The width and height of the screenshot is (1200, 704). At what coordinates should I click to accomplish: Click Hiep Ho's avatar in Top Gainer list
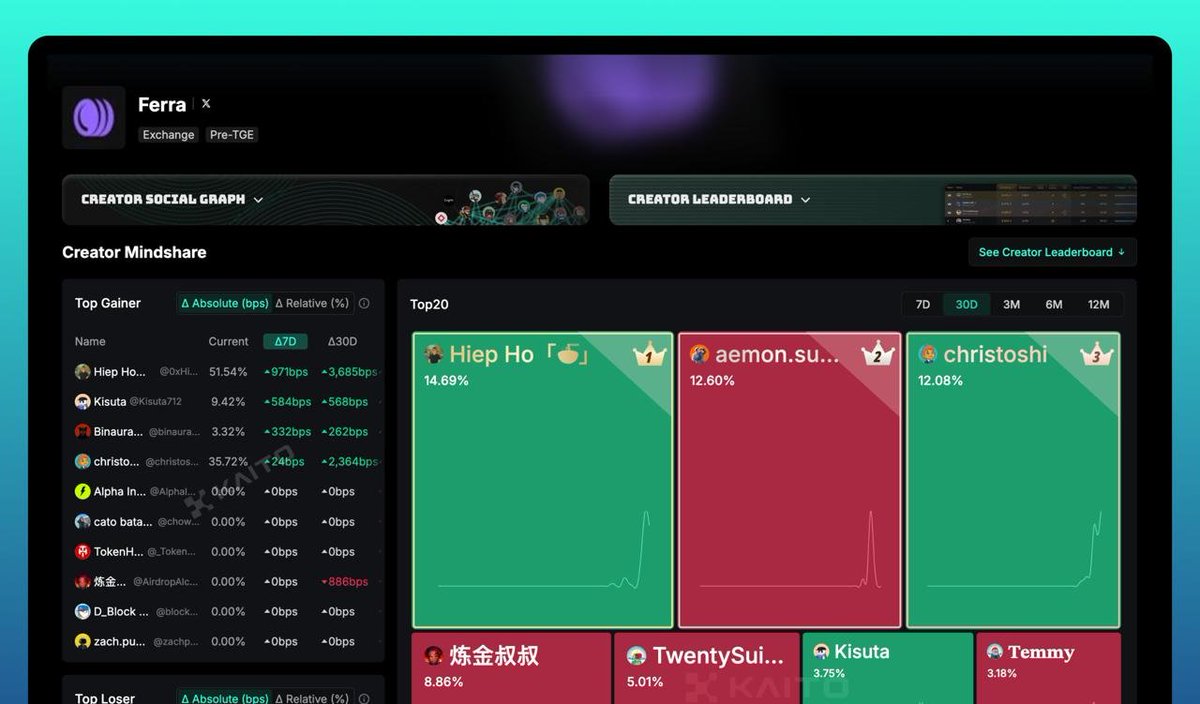[83, 372]
